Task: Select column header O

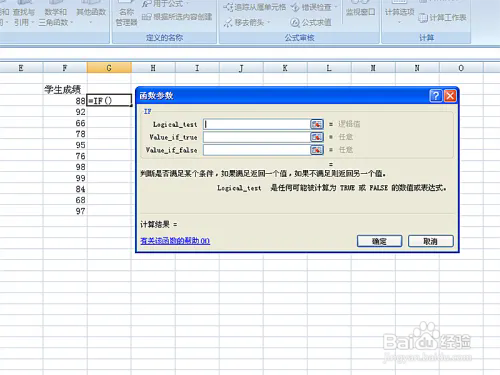Action: click(x=461, y=68)
